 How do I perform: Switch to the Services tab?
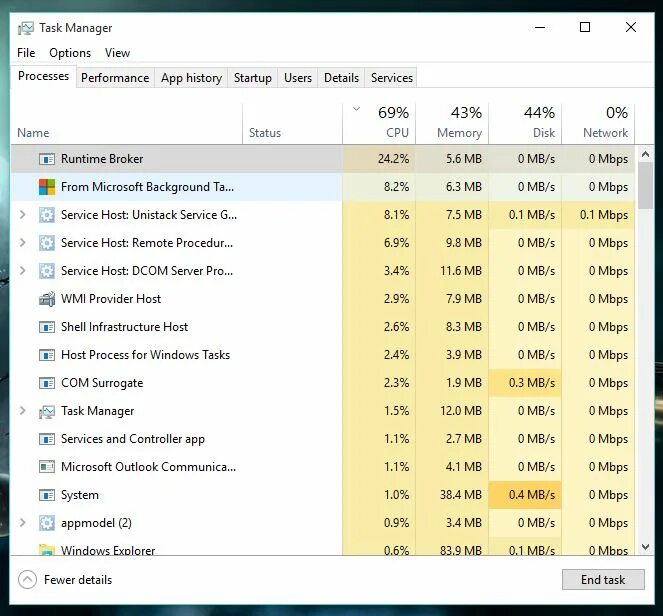[392, 78]
